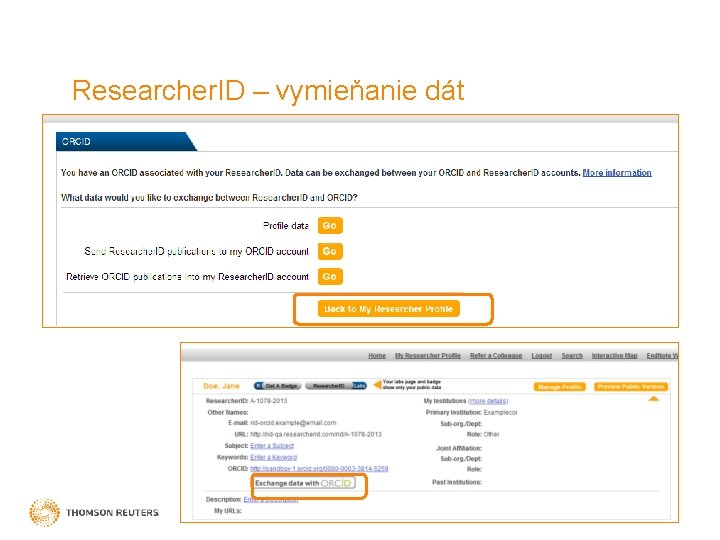Select ResearcherID value A-1078-2013
The width and height of the screenshot is (720, 540).
point(269,401)
